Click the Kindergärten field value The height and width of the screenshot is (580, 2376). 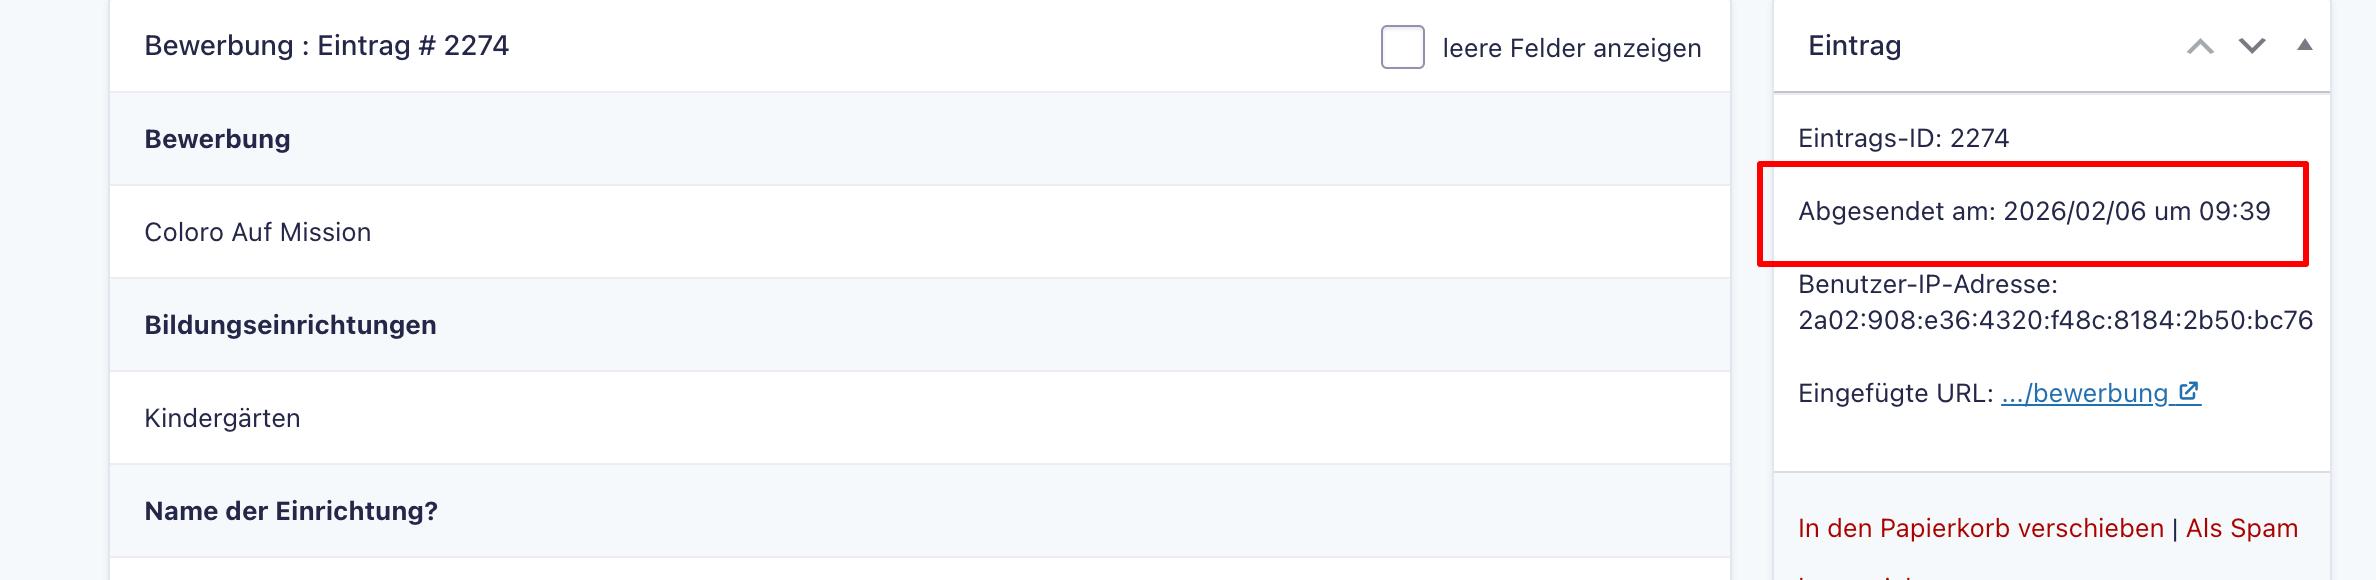(222, 418)
